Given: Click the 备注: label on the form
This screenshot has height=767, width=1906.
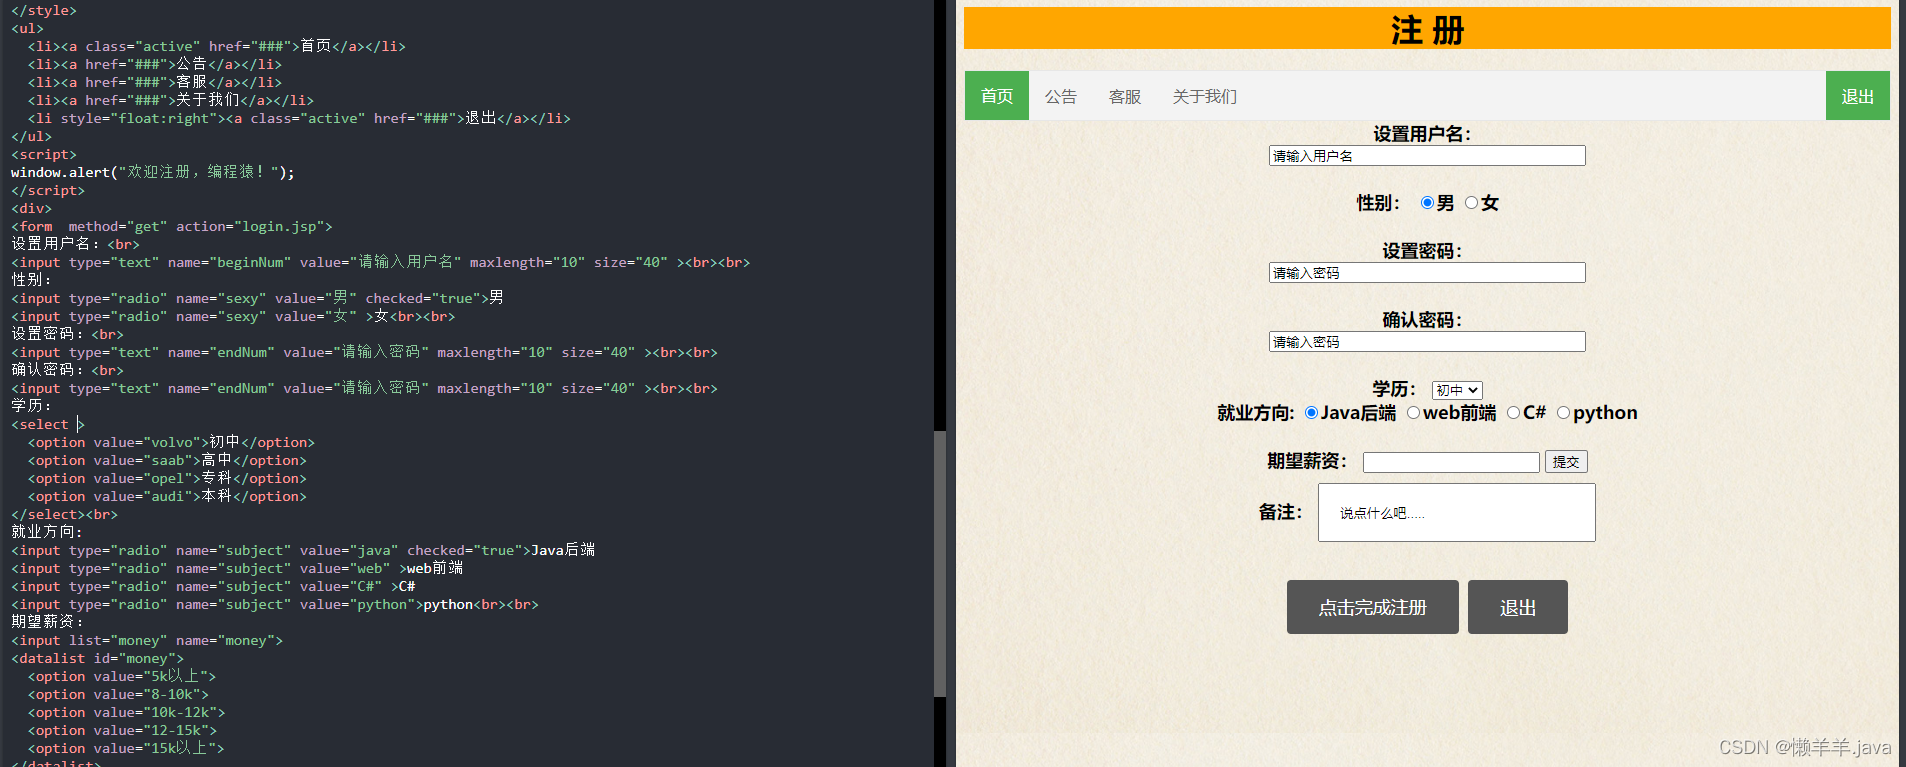Looking at the screenshot, I should click(1281, 512).
